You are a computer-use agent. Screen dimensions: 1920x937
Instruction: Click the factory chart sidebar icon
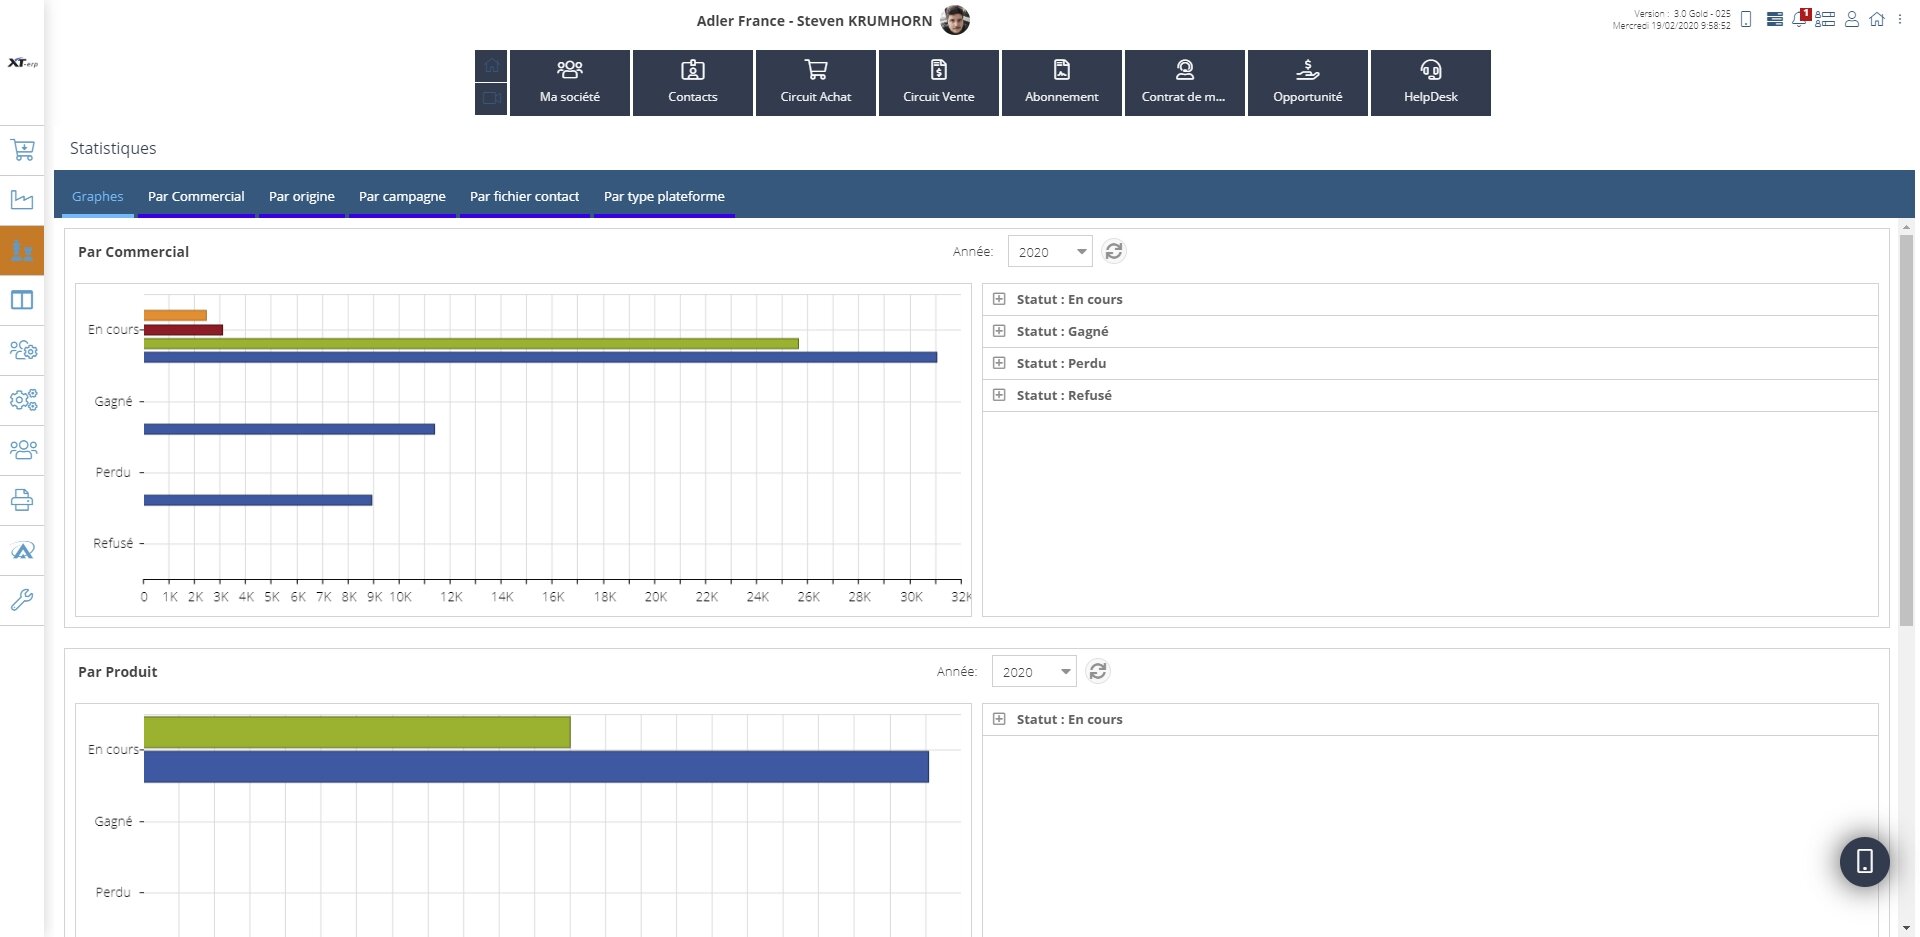22,200
